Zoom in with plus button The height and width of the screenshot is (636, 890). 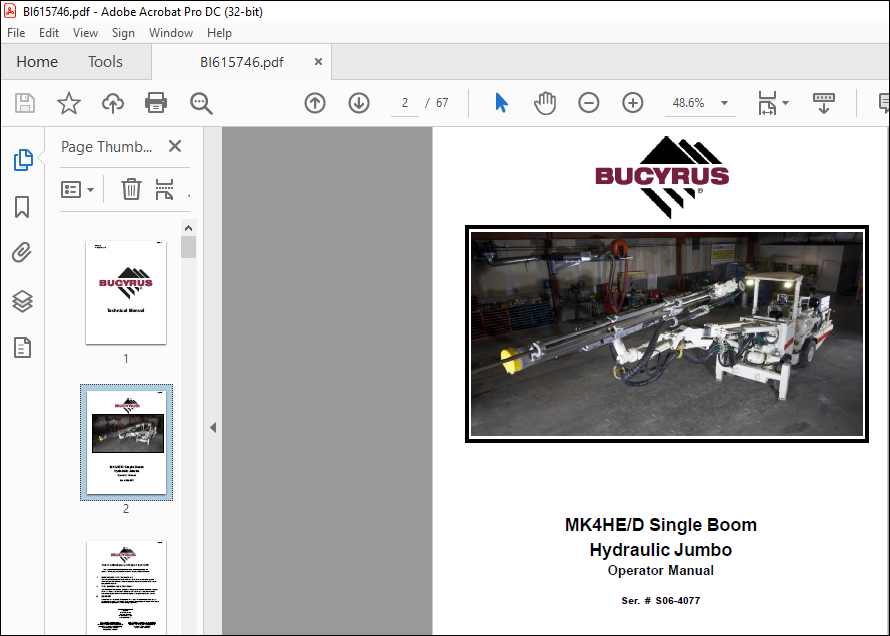click(x=632, y=103)
